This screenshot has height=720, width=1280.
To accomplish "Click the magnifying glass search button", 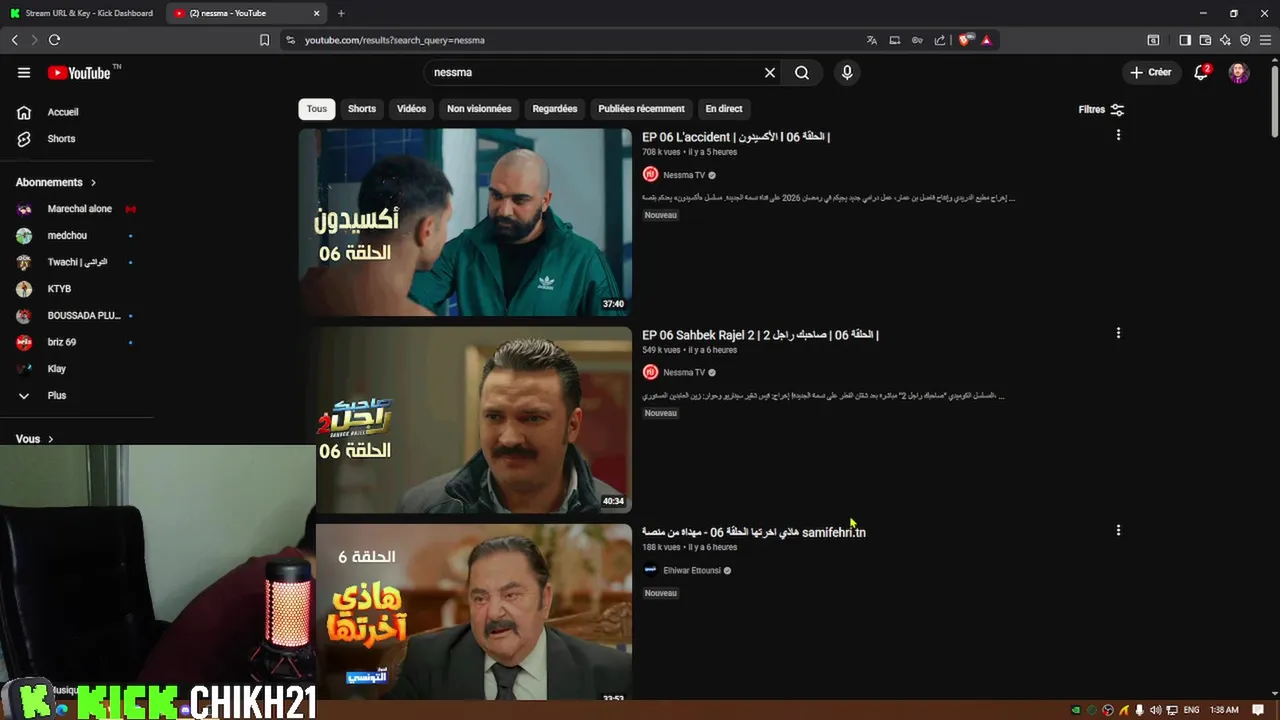I will coord(802,72).
